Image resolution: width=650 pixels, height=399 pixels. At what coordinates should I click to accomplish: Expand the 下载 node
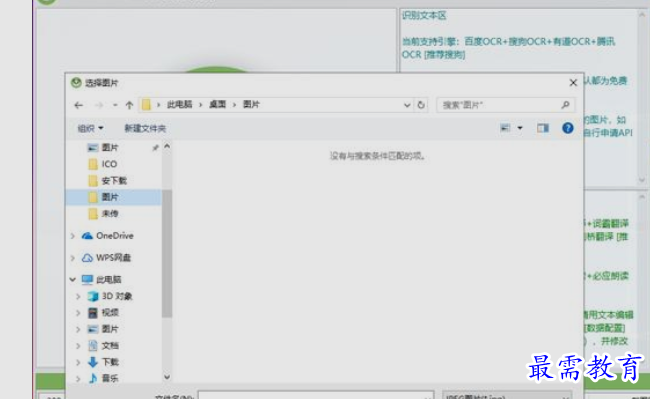(x=78, y=362)
